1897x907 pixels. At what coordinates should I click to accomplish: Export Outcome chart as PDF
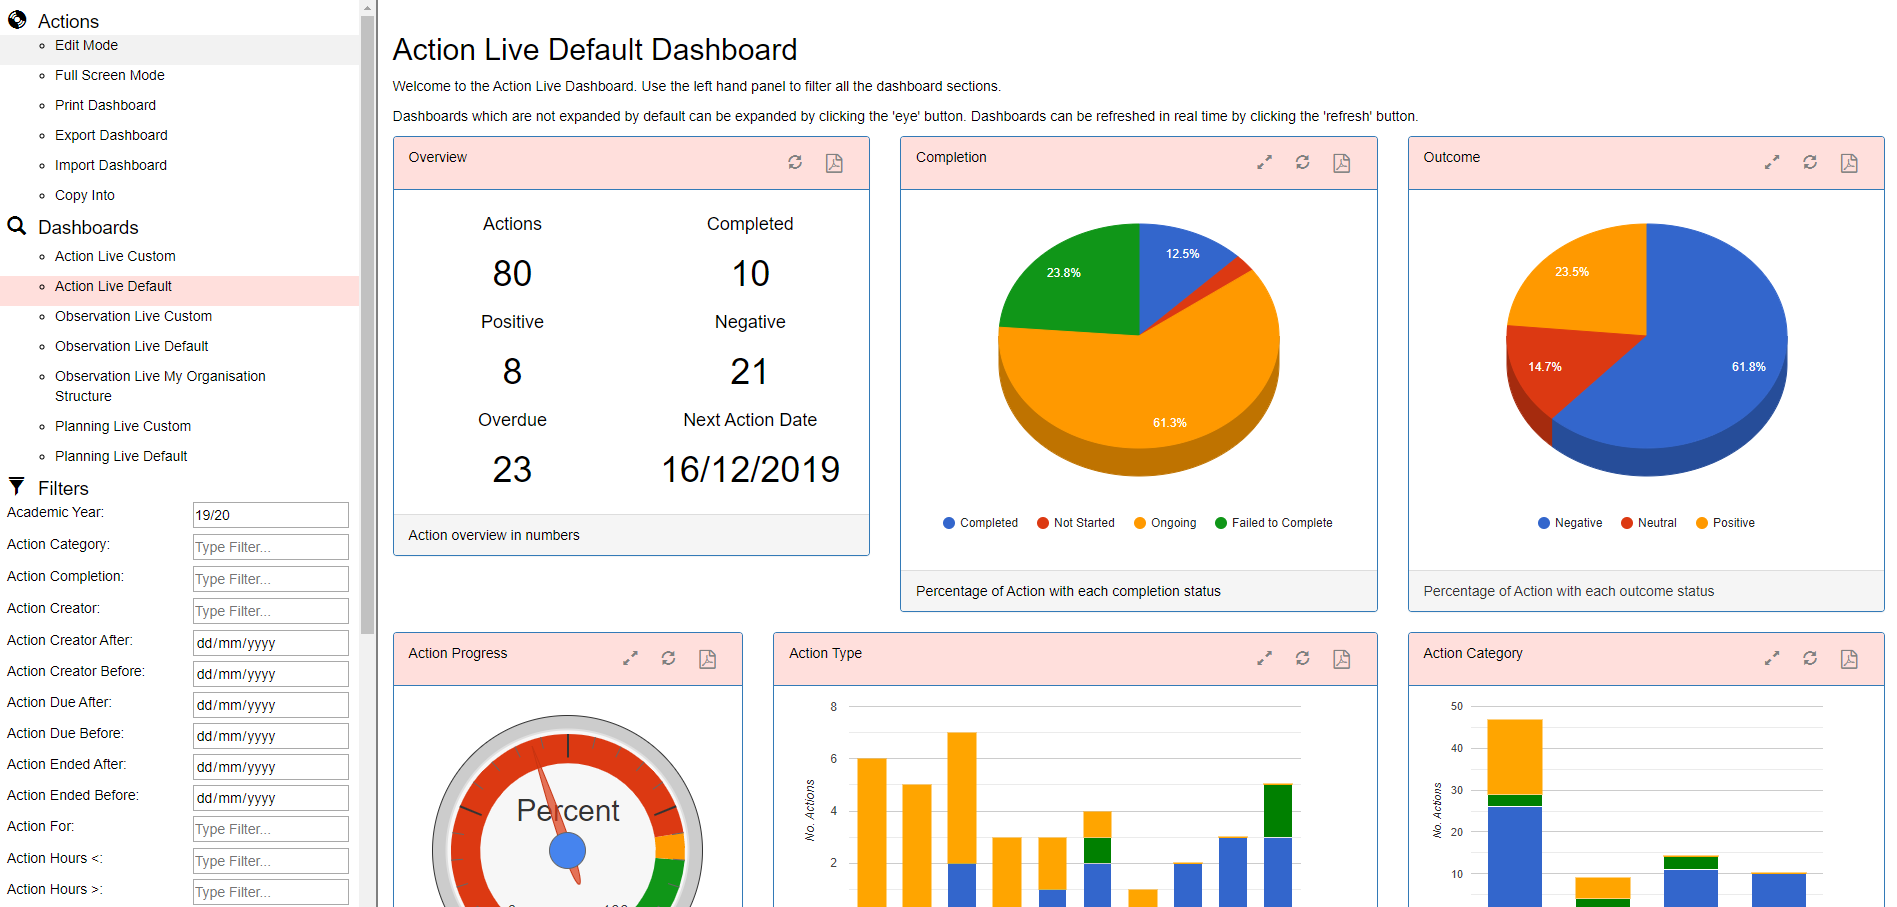click(x=1849, y=163)
